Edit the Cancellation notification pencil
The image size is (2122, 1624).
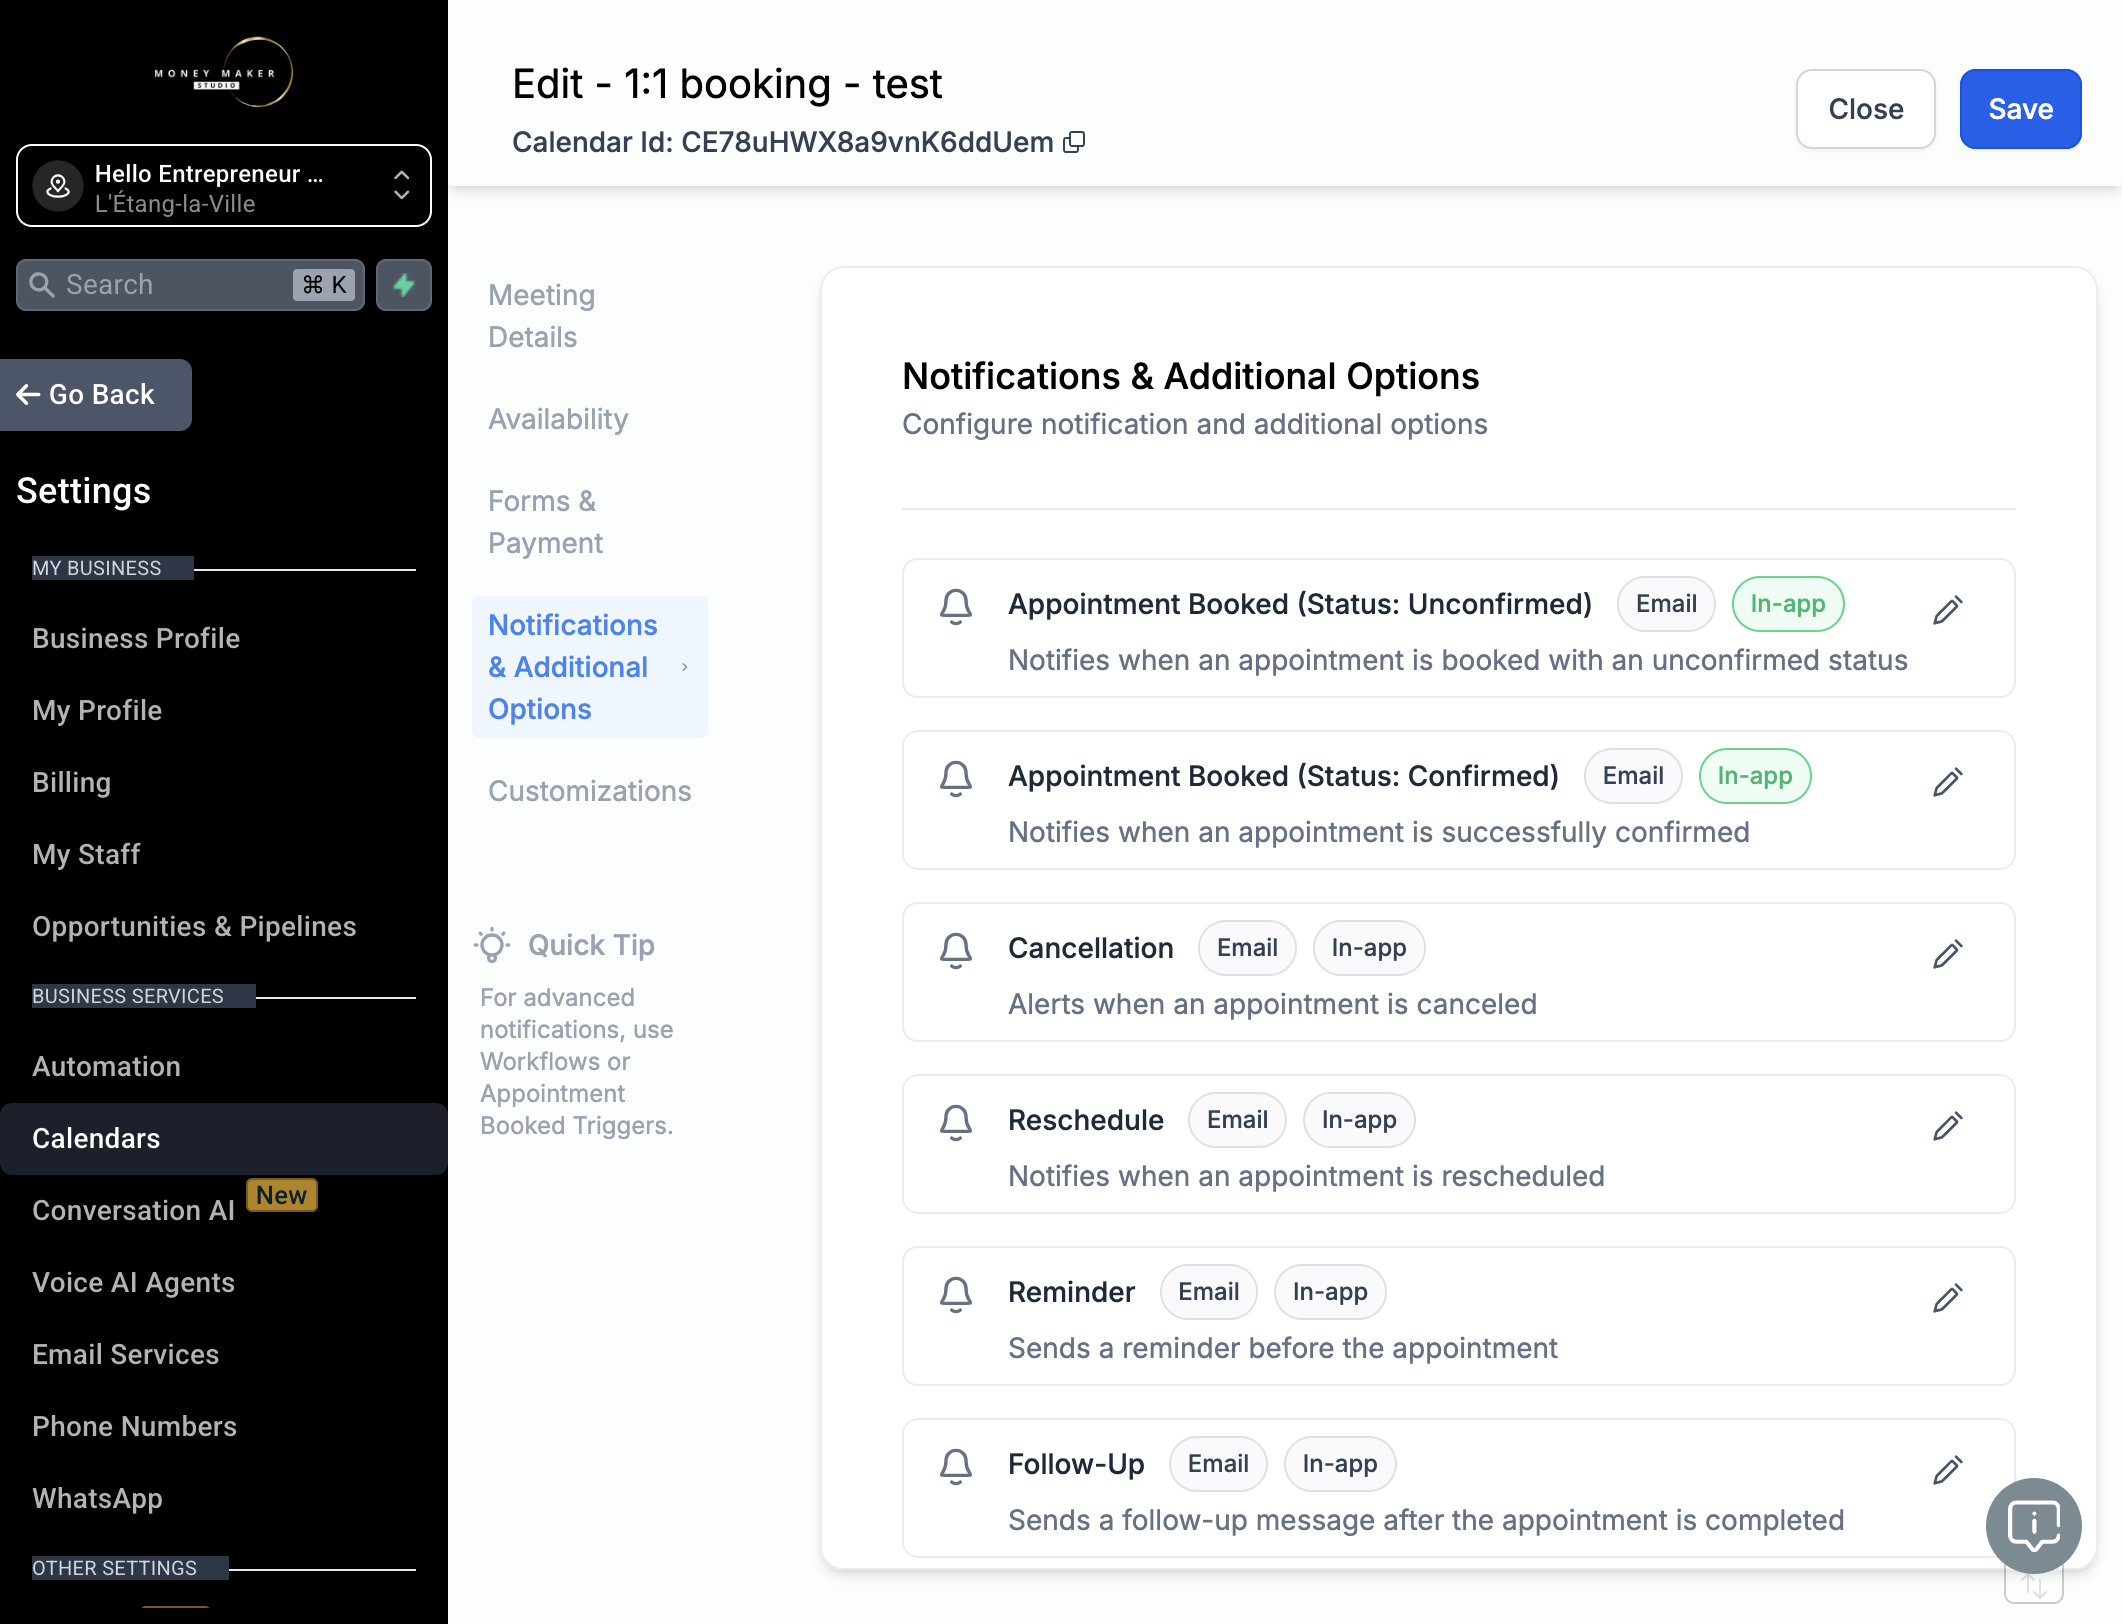pyautogui.click(x=1947, y=953)
